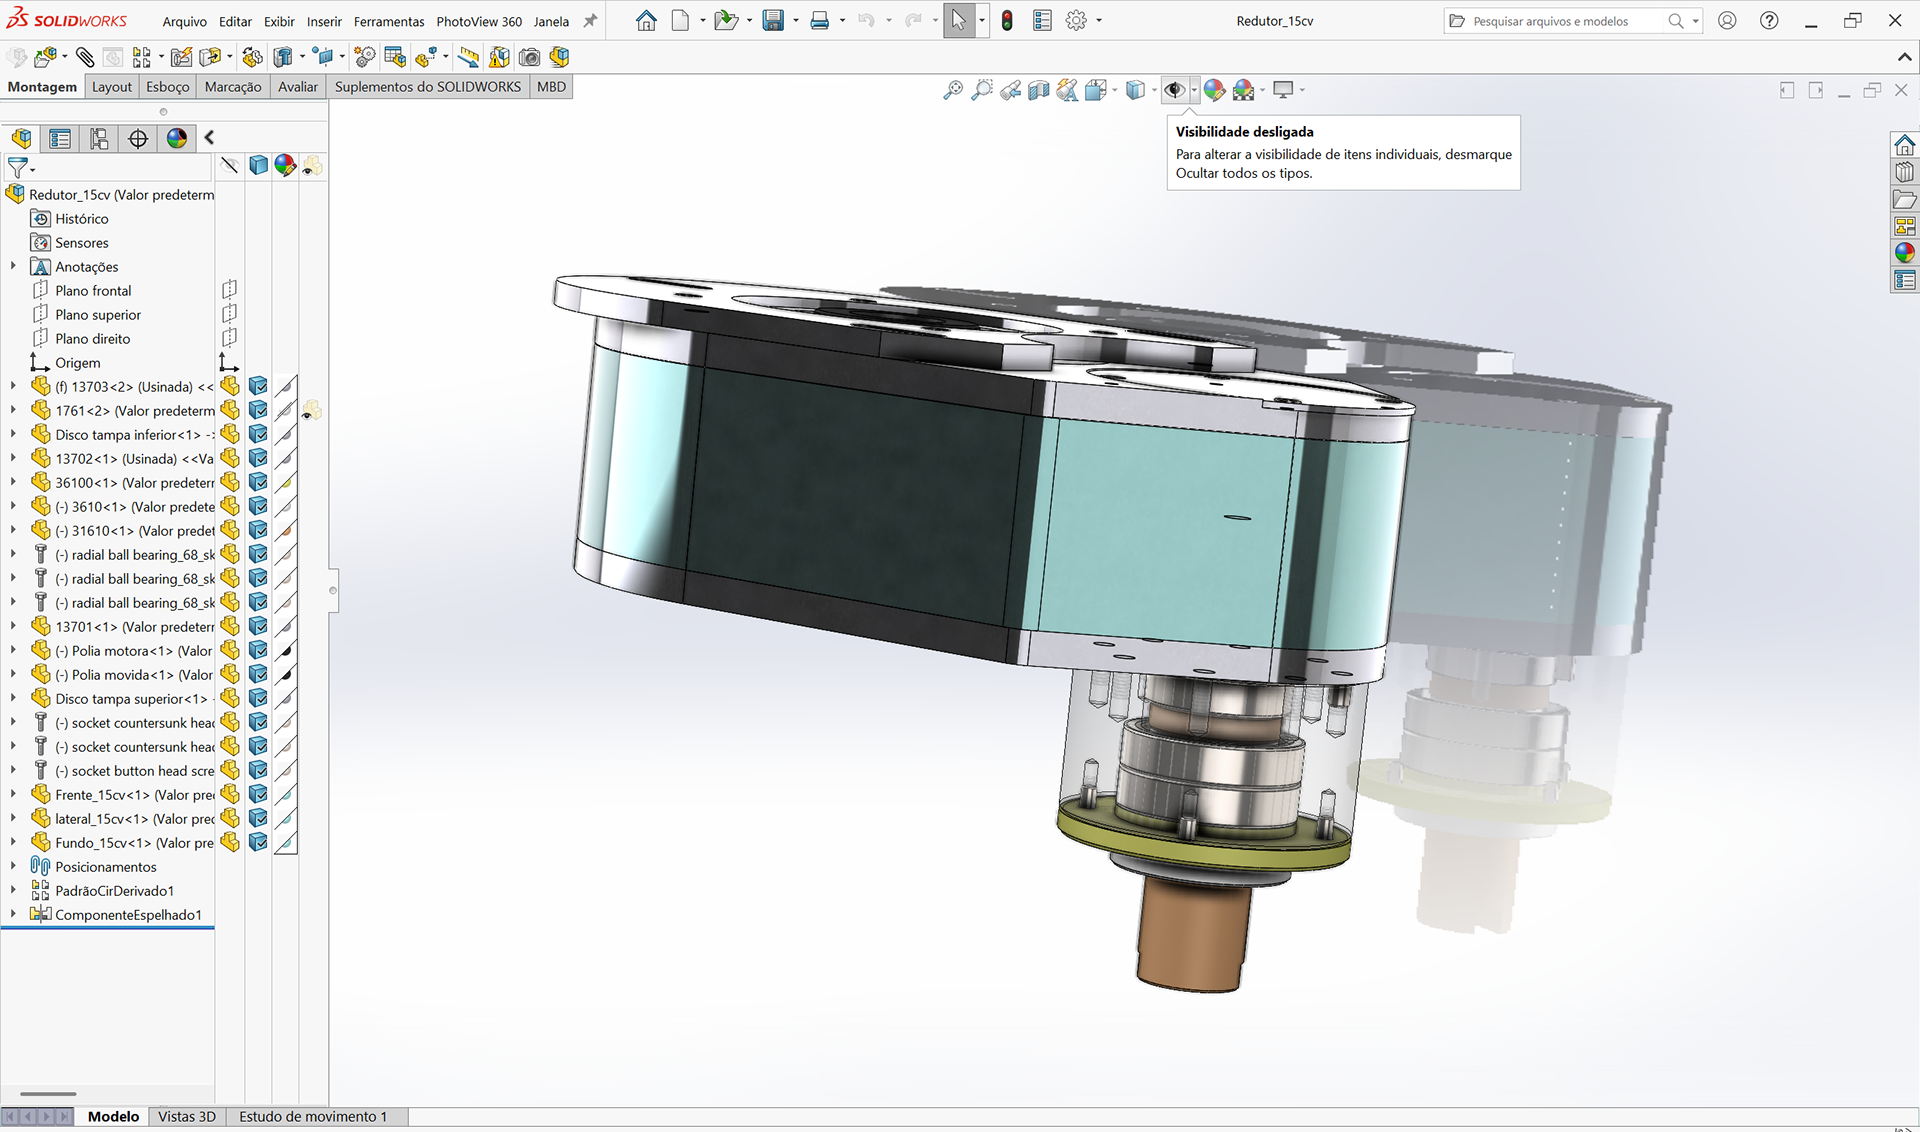Create a new document with the blank page icon
Screen dimensions: 1920x1132
click(680, 21)
